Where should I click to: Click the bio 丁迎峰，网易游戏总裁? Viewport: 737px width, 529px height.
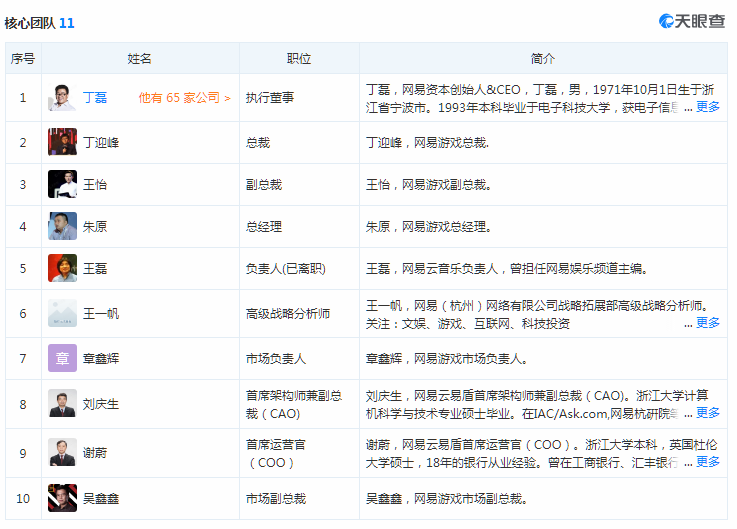pyautogui.click(x=427, y=142)
